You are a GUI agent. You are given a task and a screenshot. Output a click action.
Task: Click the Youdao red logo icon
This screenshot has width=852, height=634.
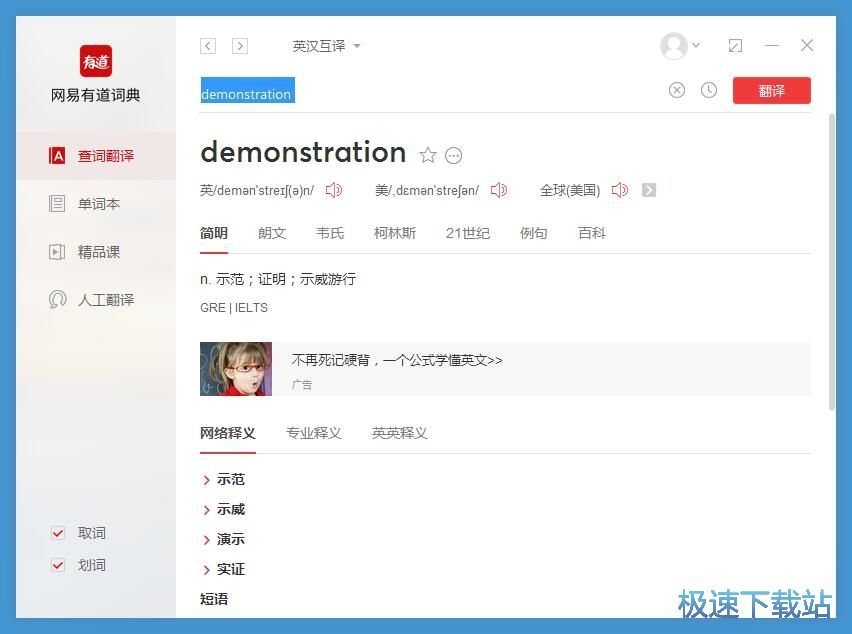[96, 61]
